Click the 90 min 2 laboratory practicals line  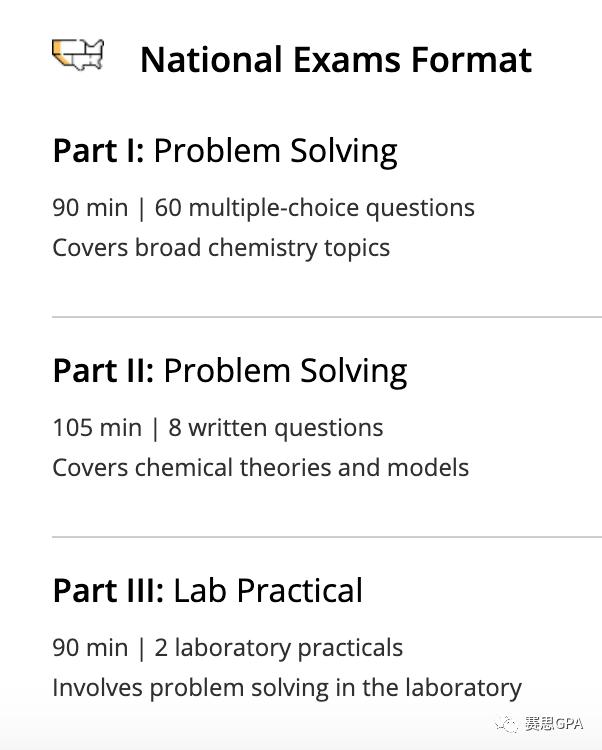click(227, 648)
